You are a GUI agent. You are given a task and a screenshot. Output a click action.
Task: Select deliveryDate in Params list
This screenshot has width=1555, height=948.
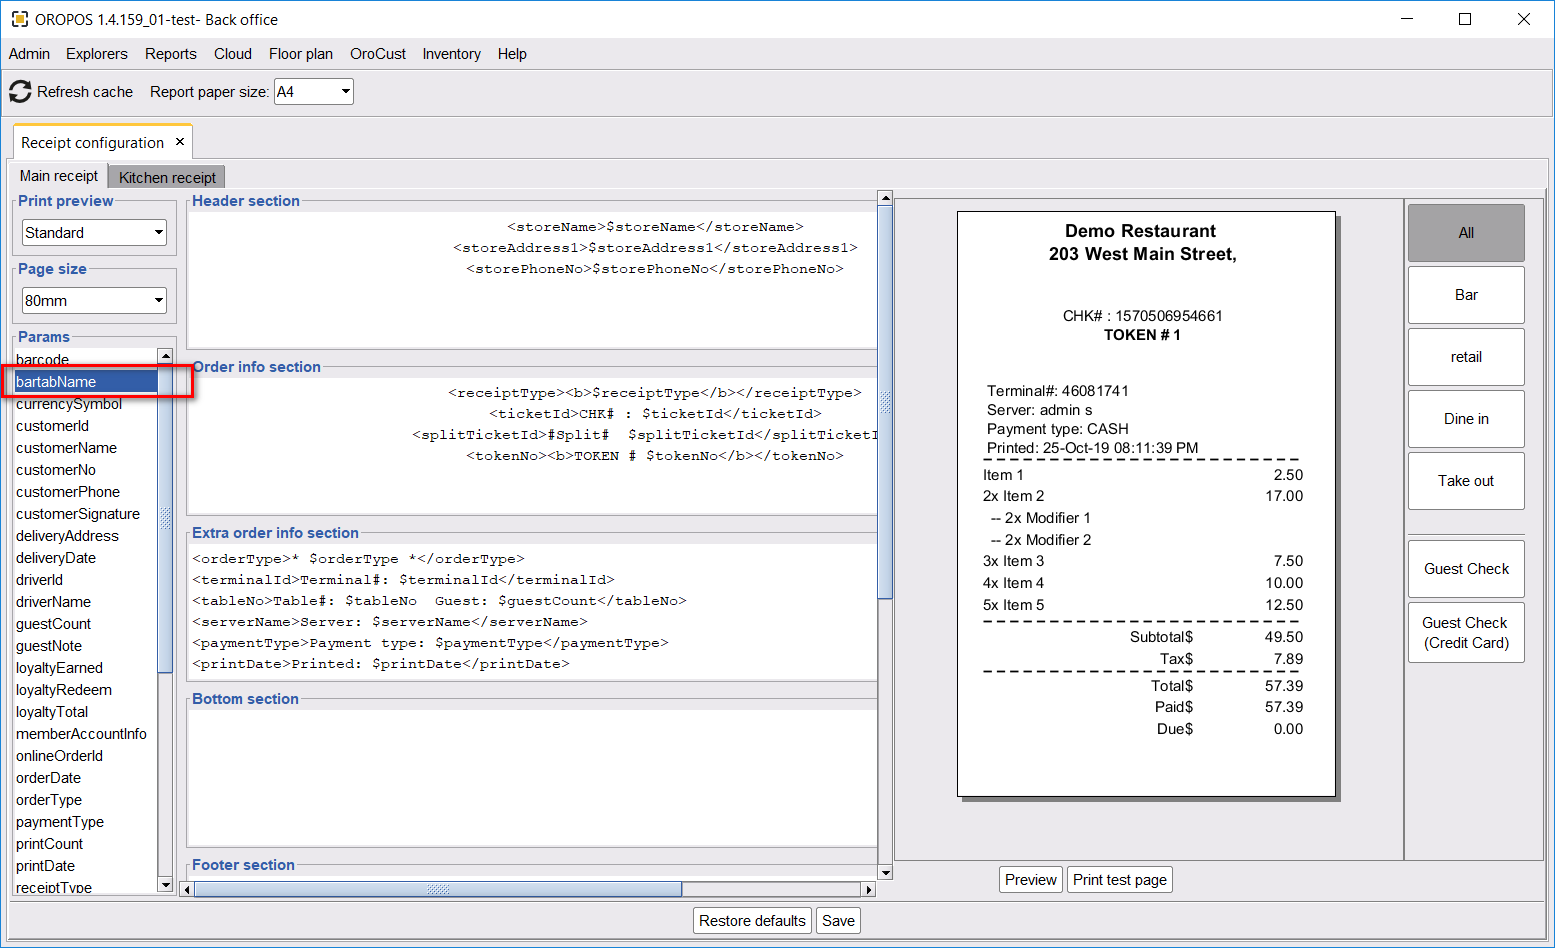click(85, 558)
